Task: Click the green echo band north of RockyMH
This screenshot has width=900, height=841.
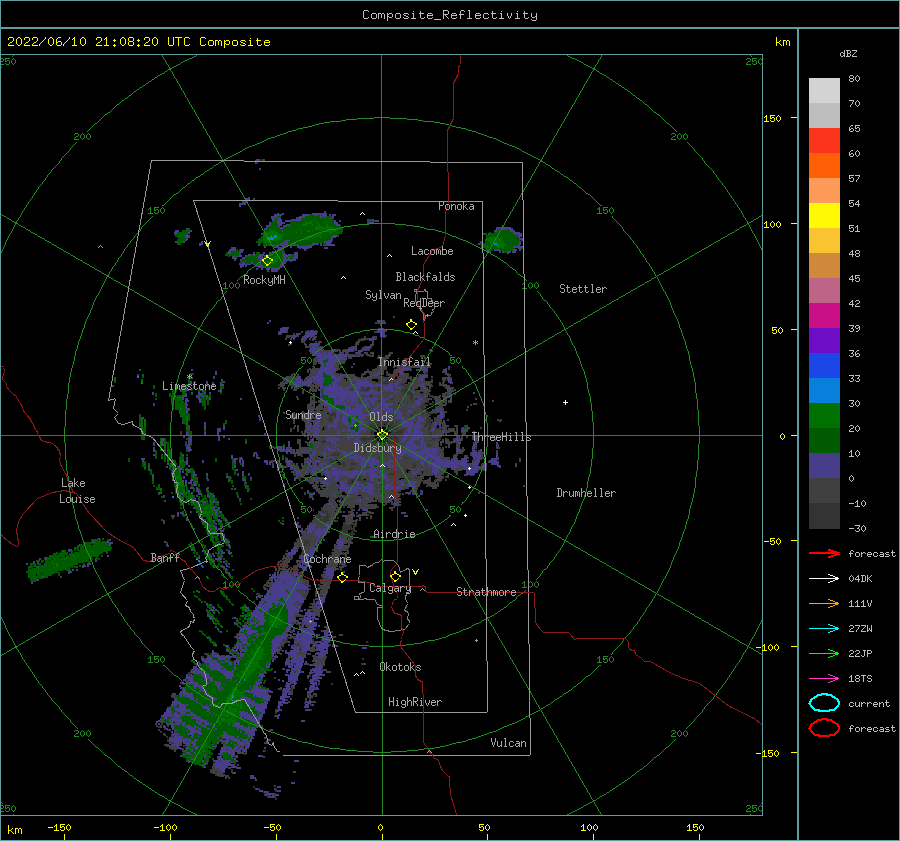Action: tap(301, 230)
